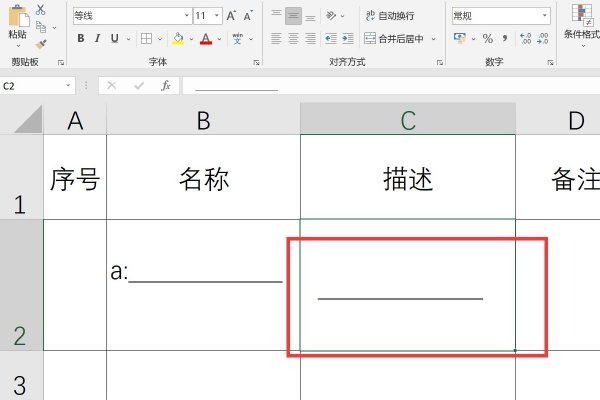Toggle Bold formatting
Viewport: 600px width, 400px height.
click(81, 38)
